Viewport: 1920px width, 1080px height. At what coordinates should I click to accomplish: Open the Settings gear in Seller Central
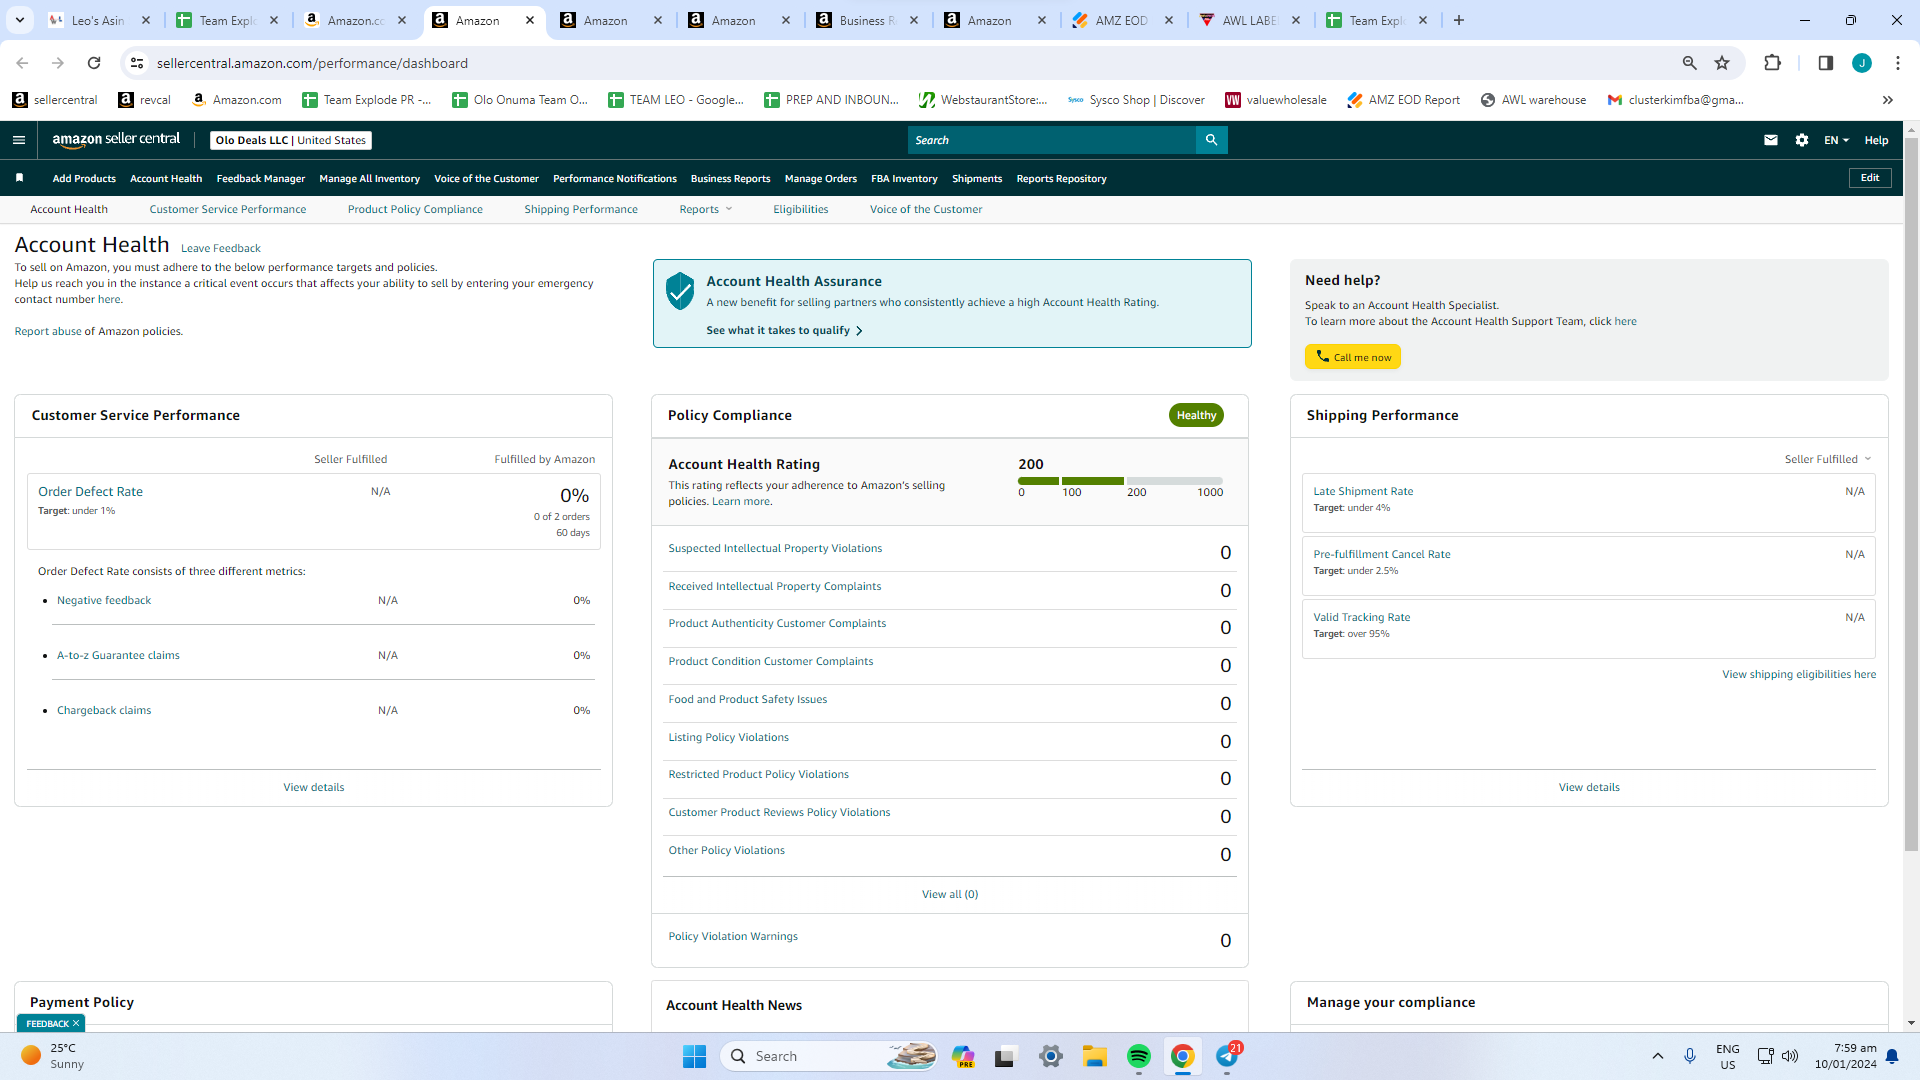click(1802, 140)
